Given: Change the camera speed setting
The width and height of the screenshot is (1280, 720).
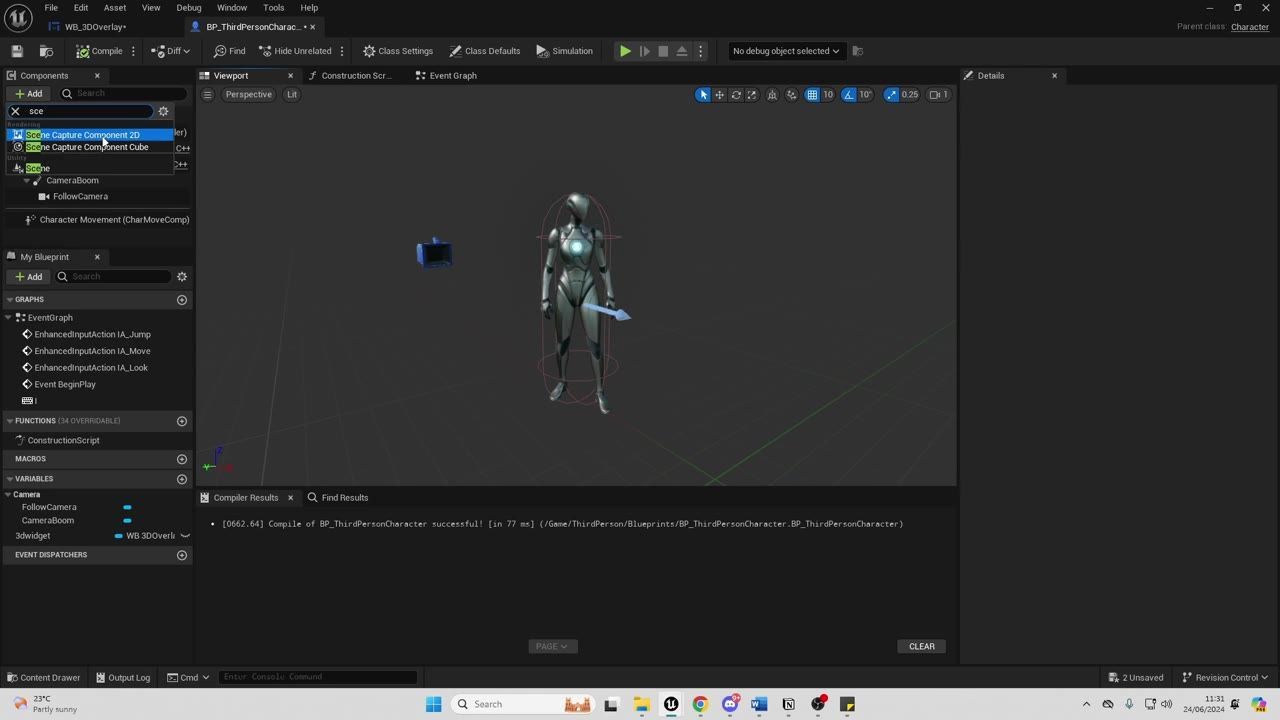Looking at the screenshot, I should coord(938,95).
